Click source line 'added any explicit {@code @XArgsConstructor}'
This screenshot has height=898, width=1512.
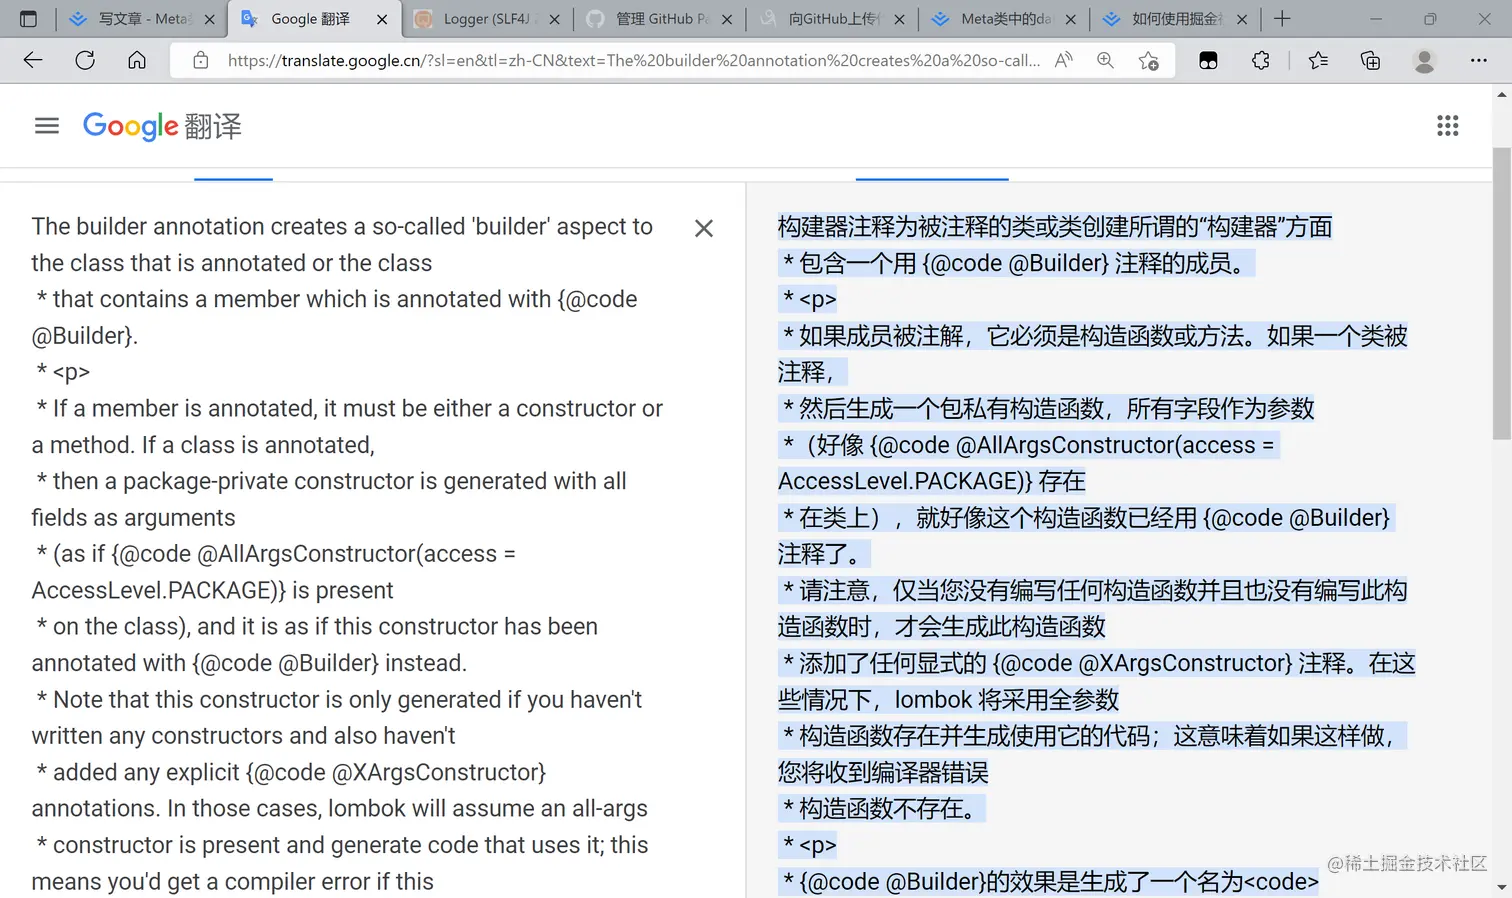[299, 772]
